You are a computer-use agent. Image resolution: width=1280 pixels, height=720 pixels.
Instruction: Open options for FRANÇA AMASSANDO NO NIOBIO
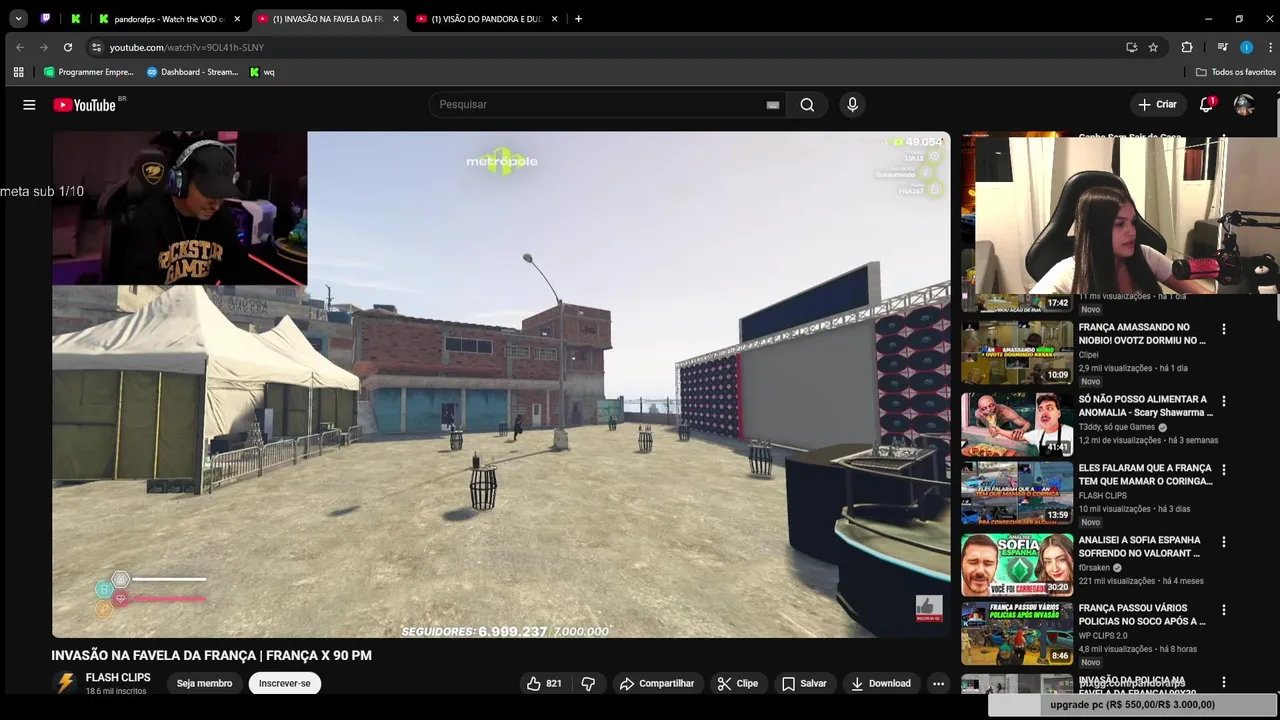click(x=1223, y=329)
